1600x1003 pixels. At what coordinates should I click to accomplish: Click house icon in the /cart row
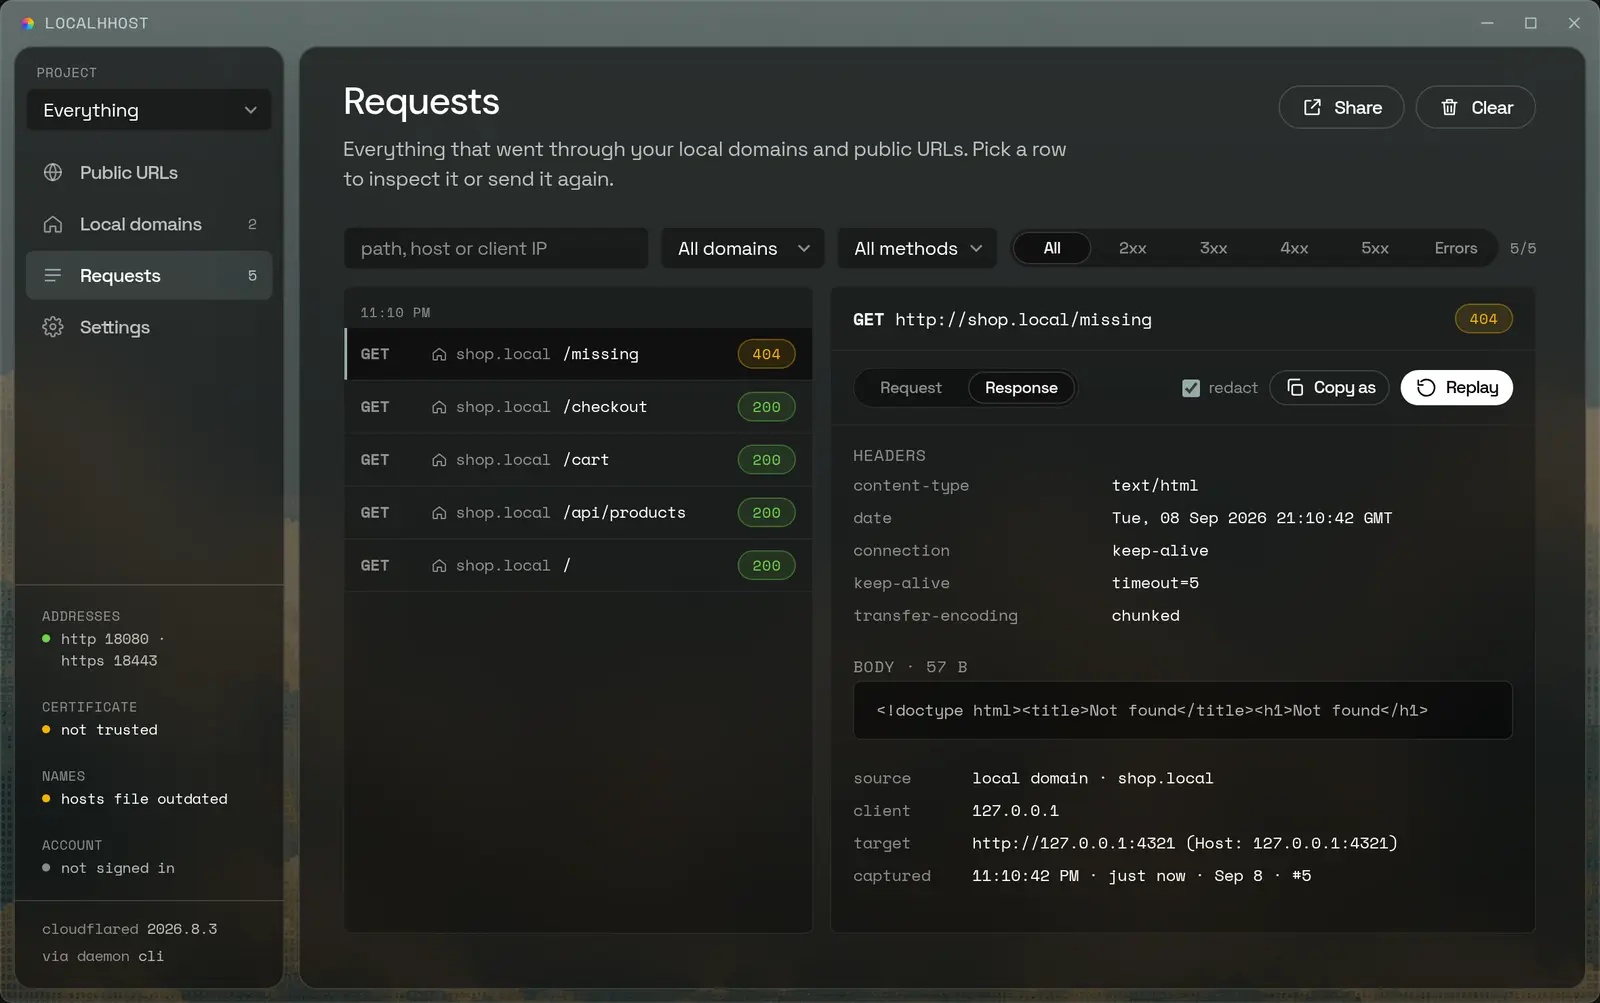pyautogui.click(x=439, y=460)
